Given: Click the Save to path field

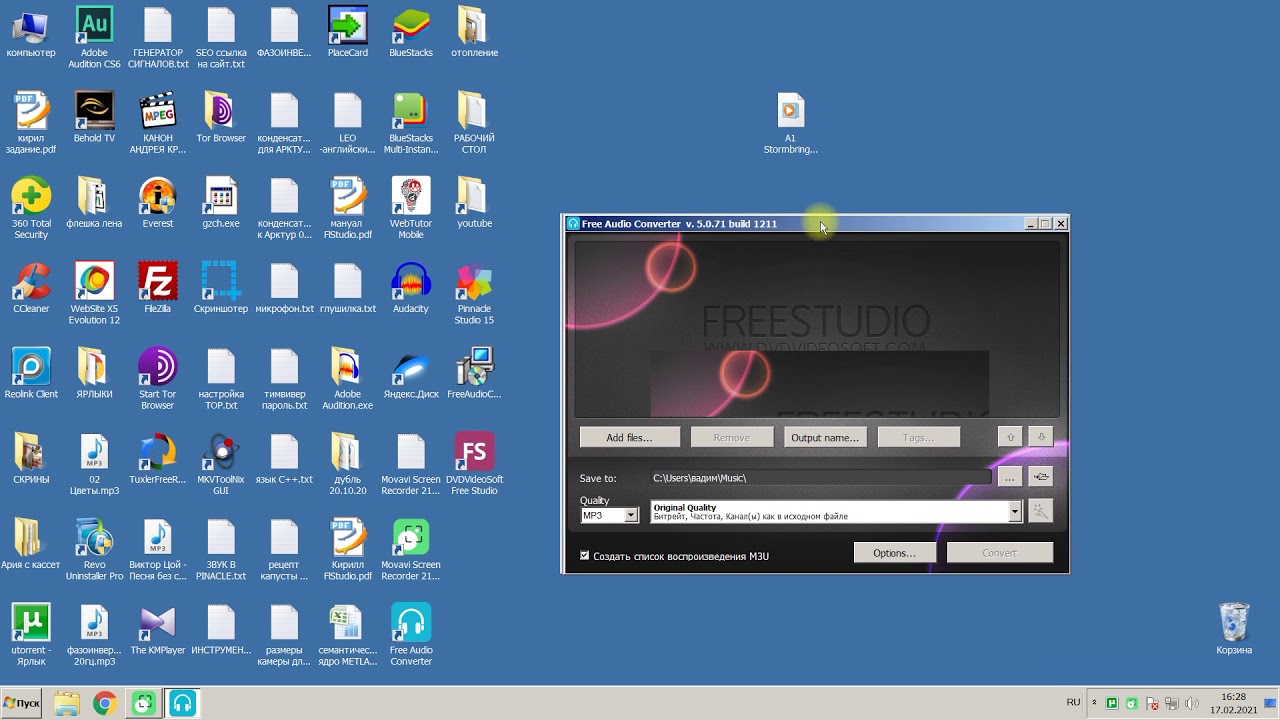Looking at the screenshot, I should 820,478.
